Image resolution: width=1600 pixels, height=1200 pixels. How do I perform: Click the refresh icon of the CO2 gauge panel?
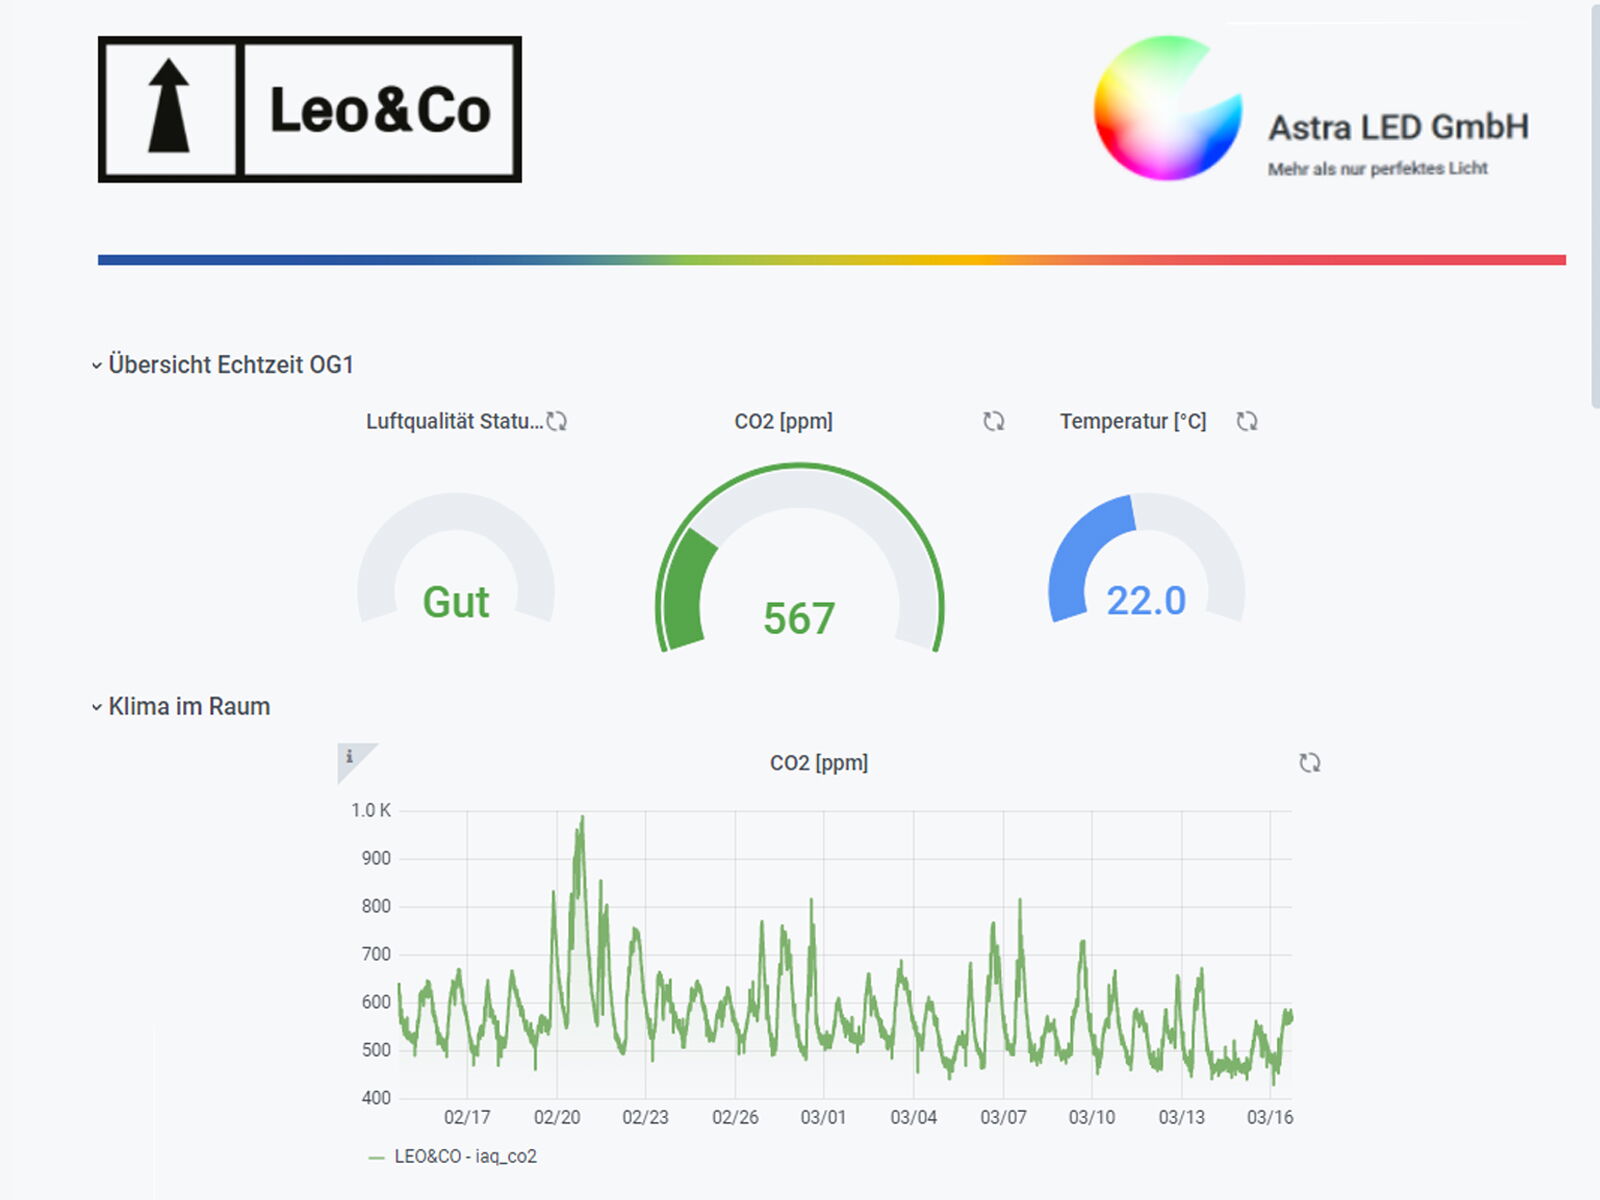[x=993, y=422]
